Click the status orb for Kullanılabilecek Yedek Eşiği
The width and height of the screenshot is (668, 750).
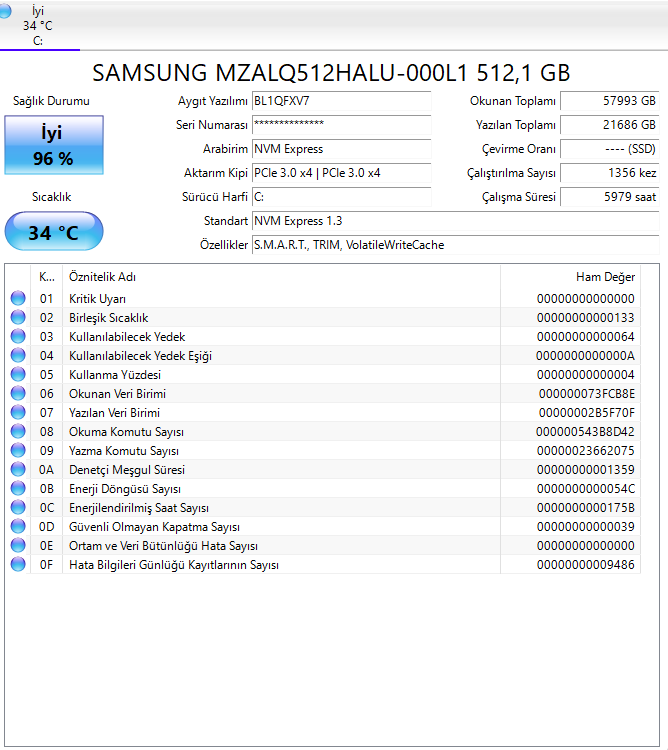[18, 355]
